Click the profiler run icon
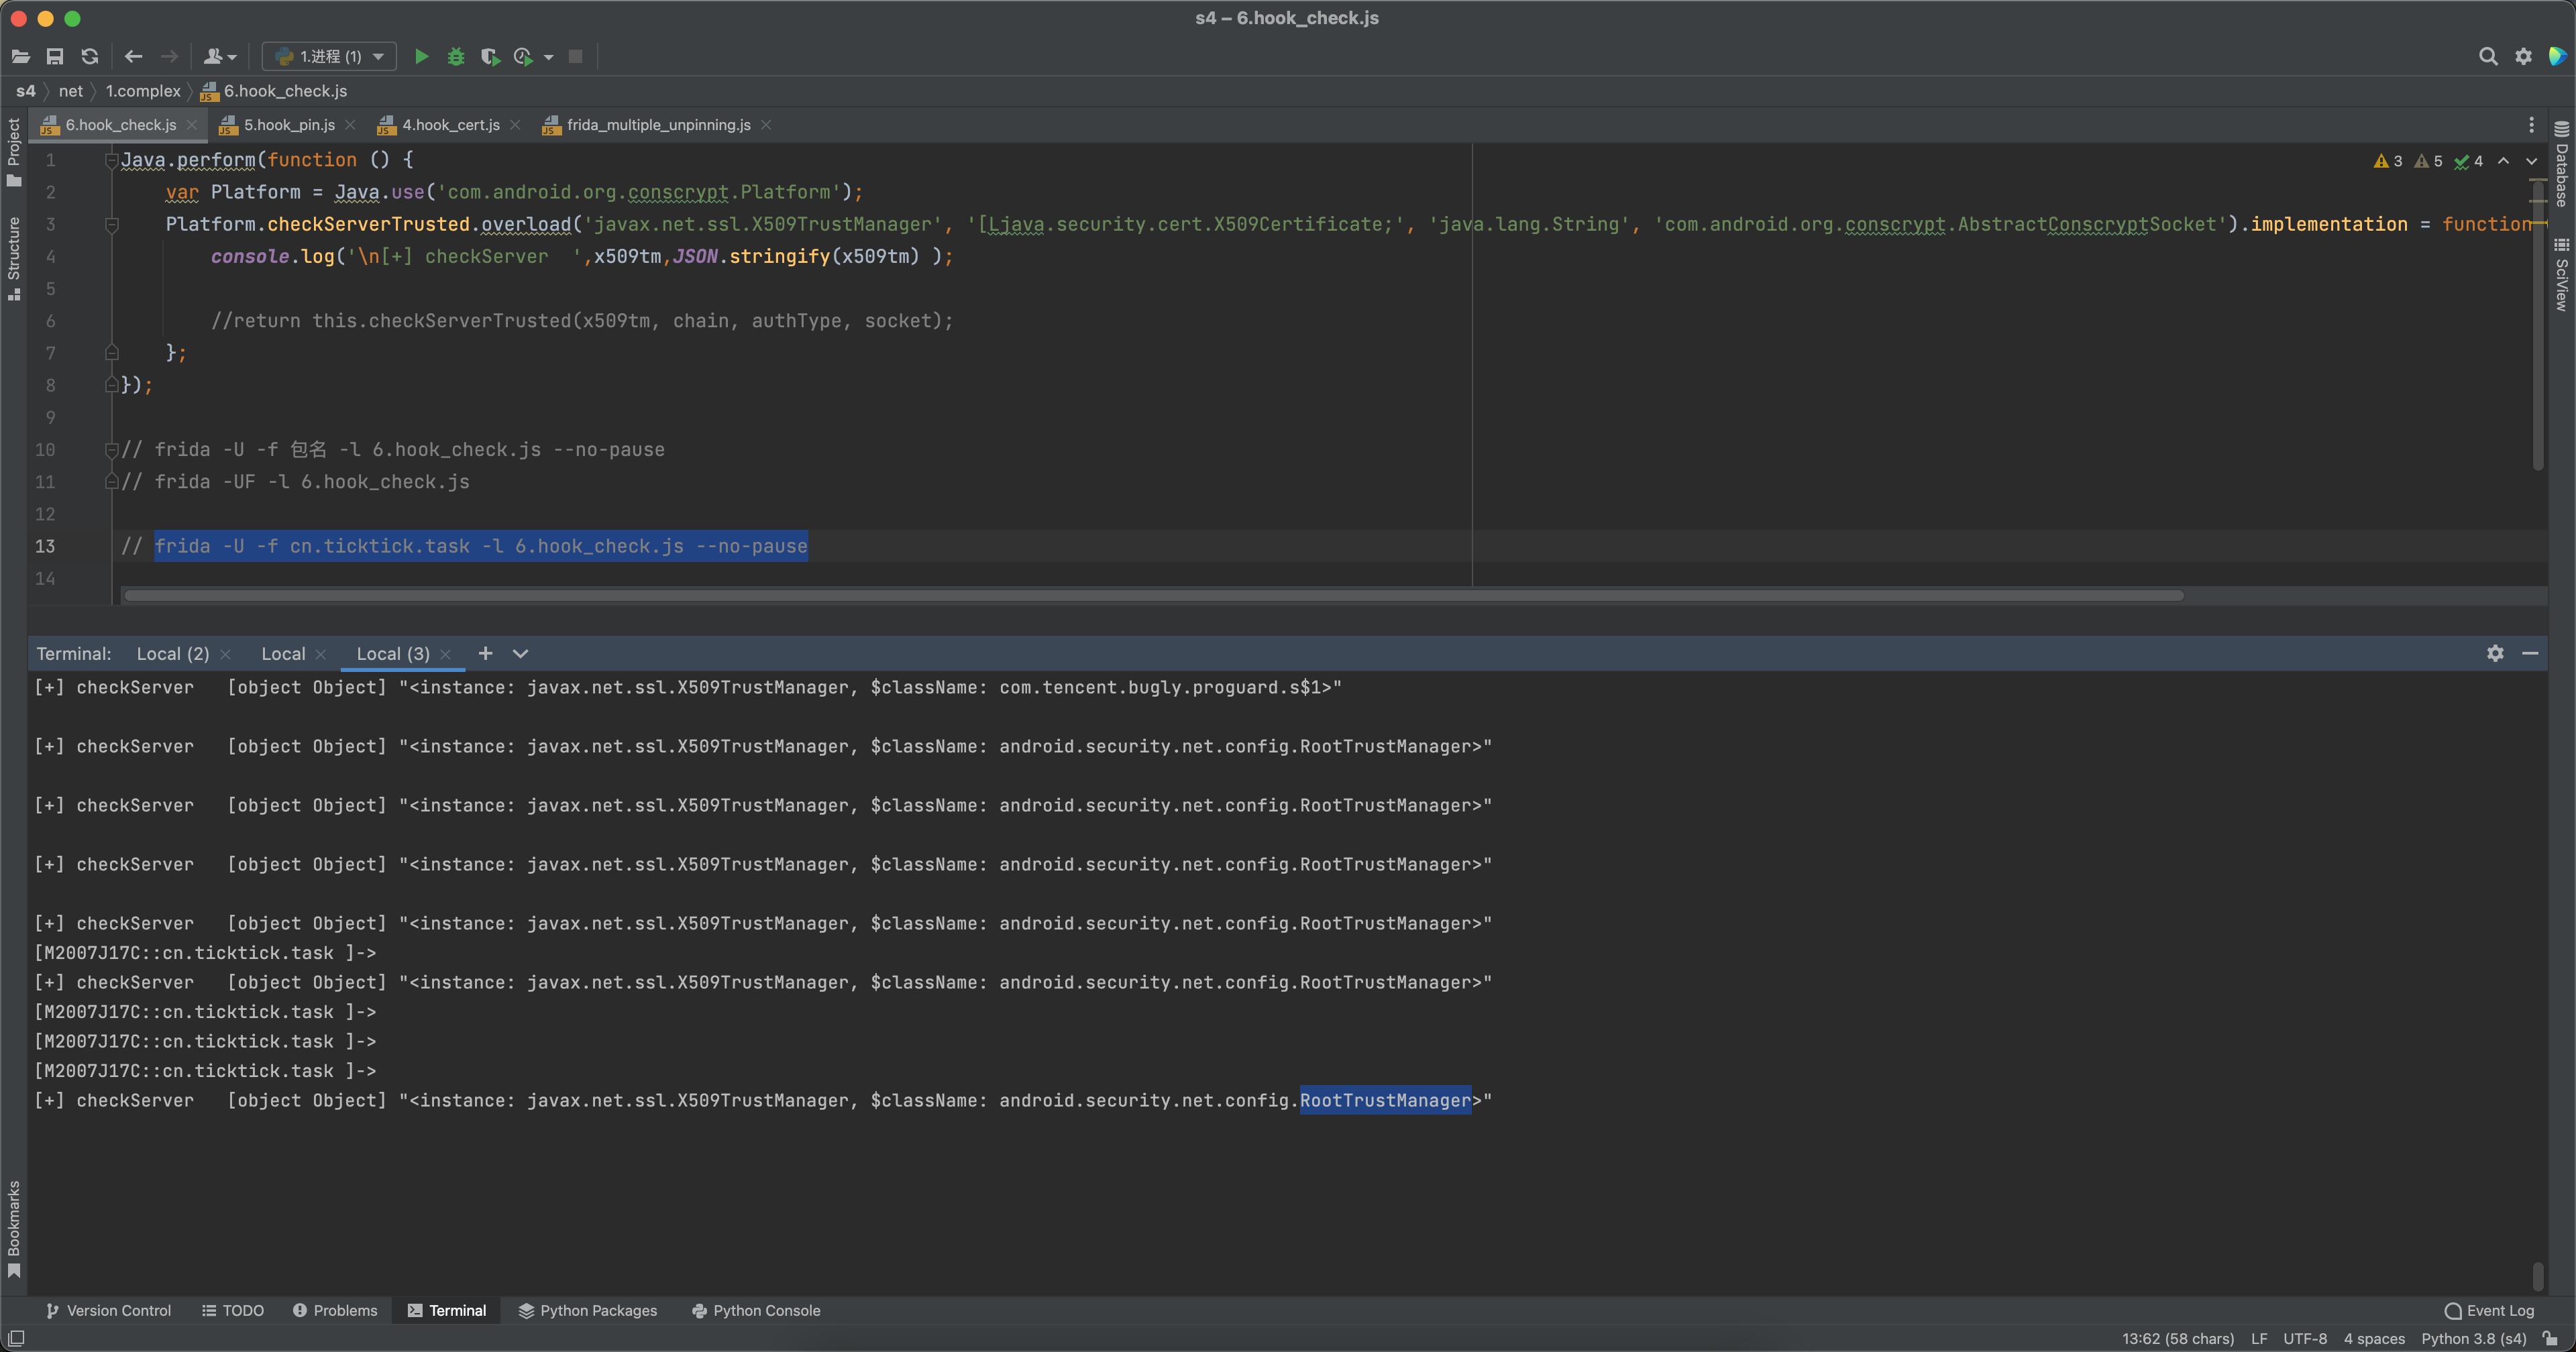 pos(523,57)
